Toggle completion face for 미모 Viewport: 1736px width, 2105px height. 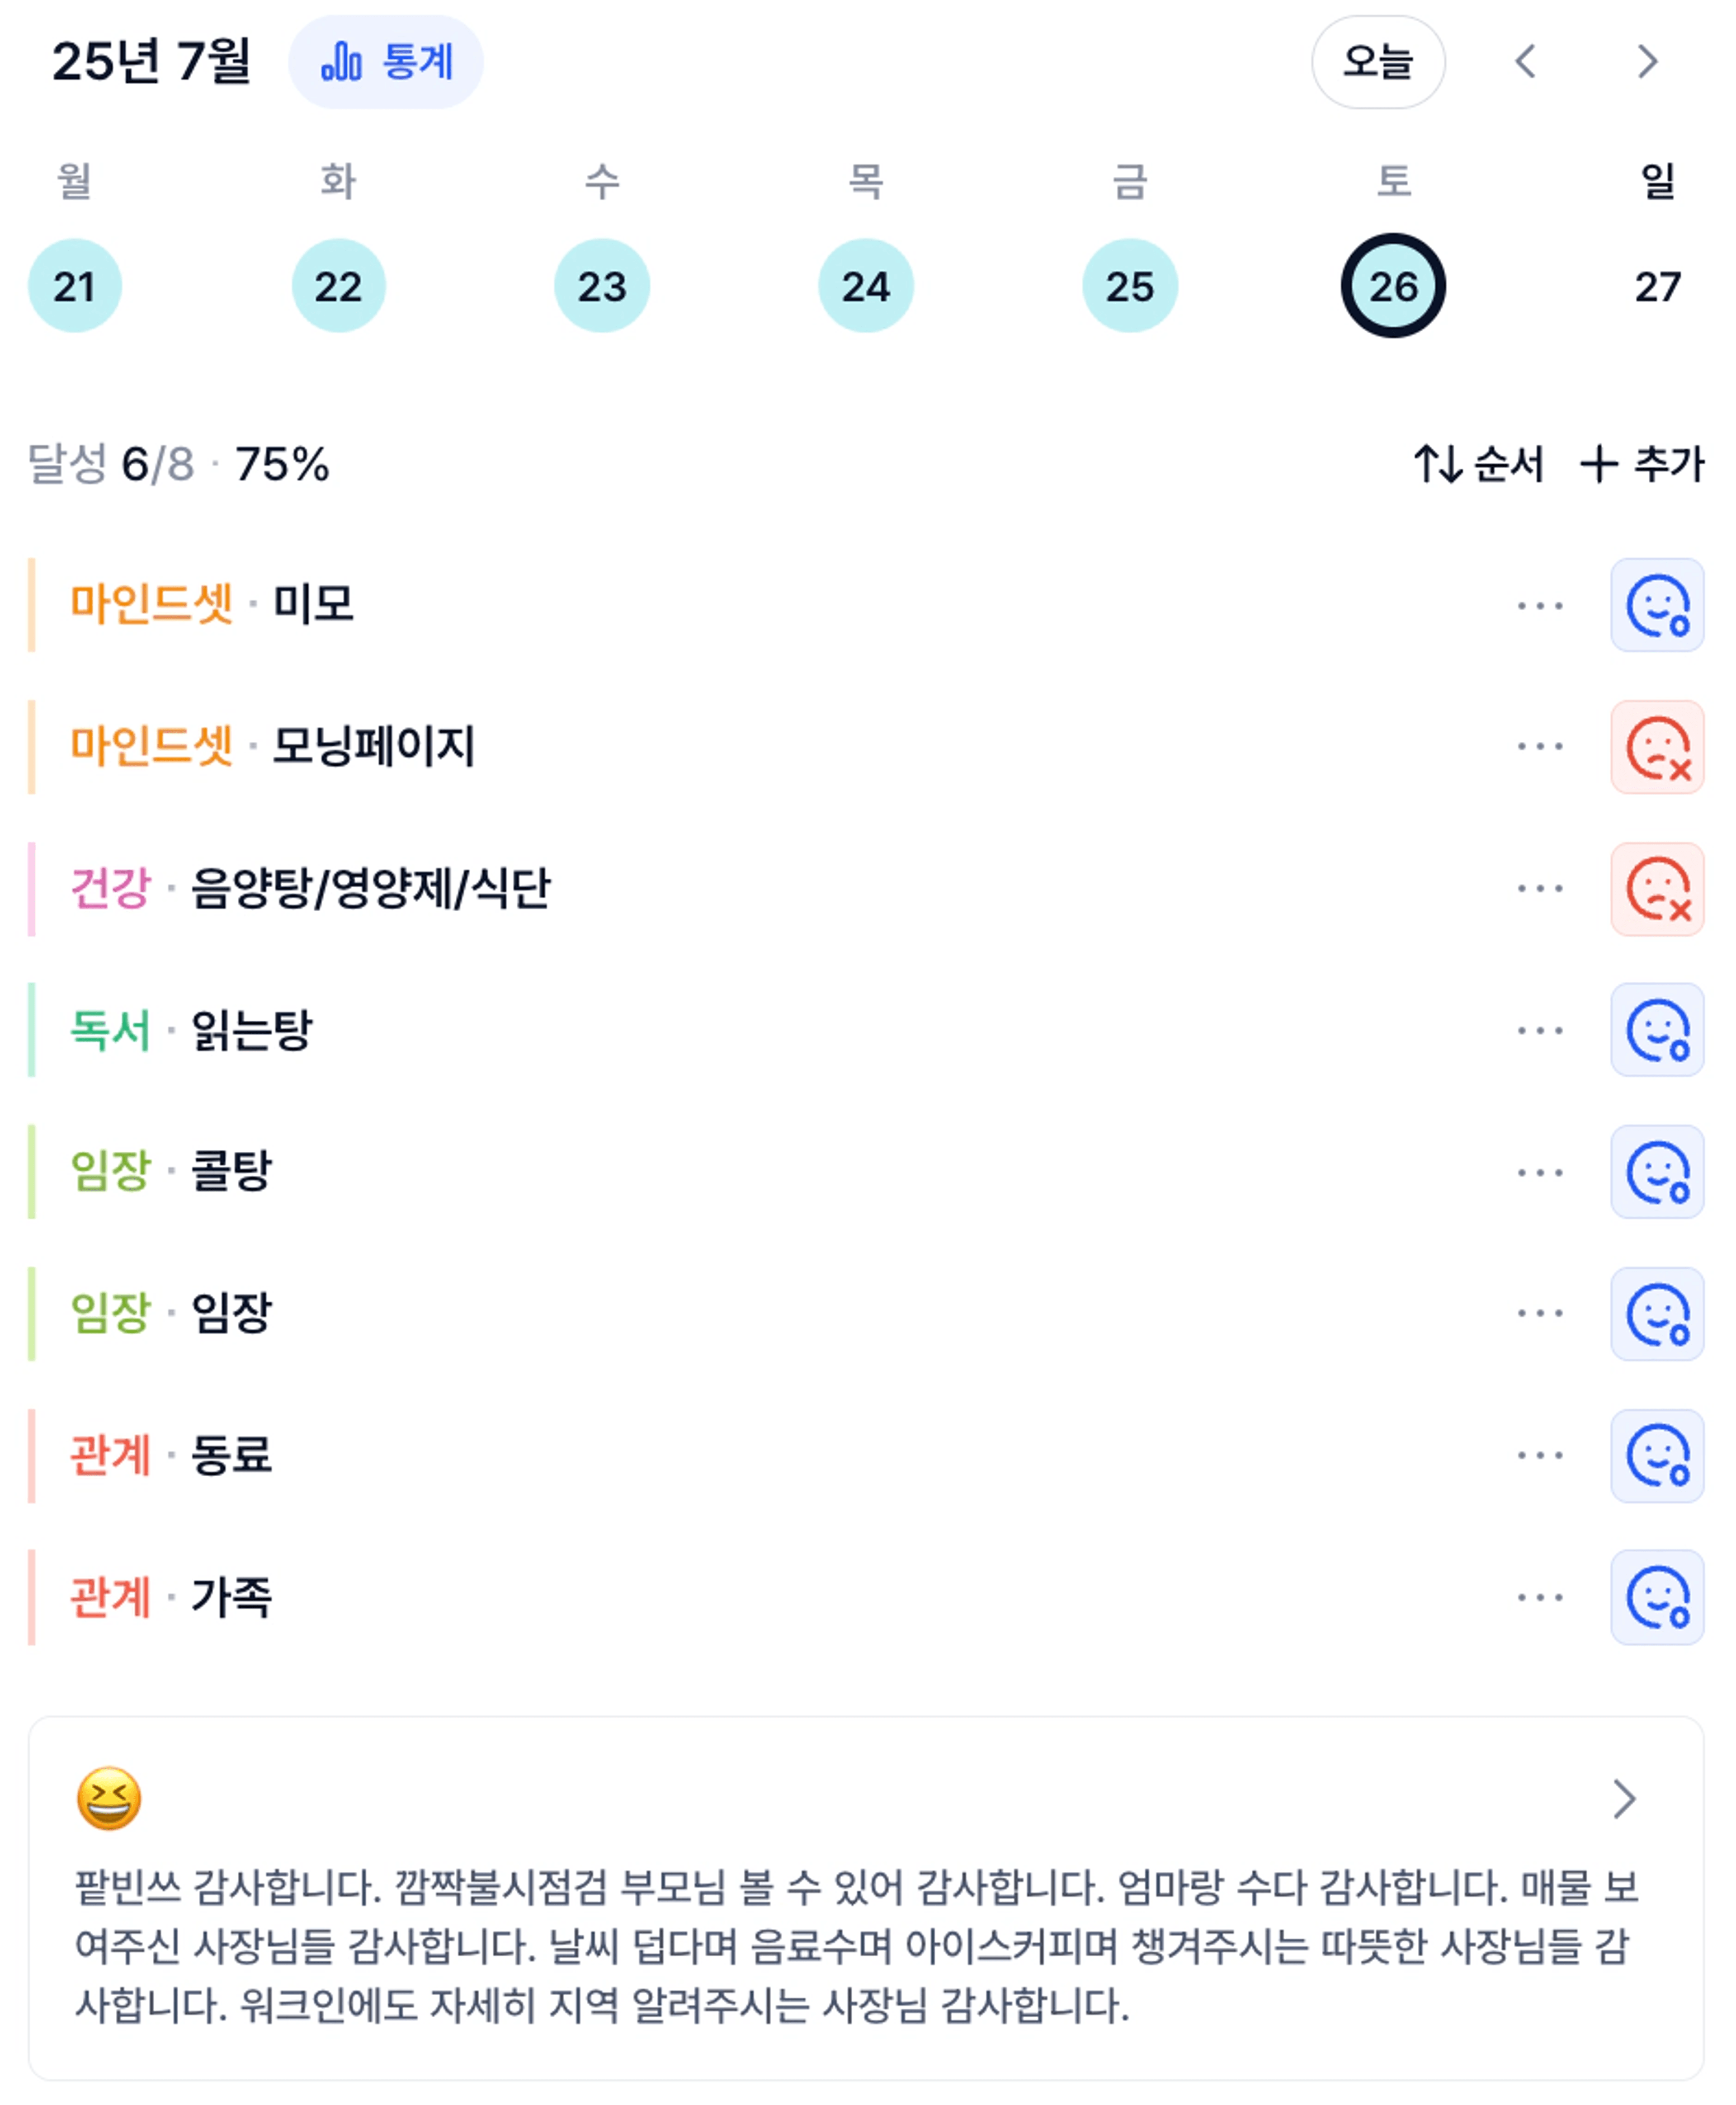(x=1657, y=605)
